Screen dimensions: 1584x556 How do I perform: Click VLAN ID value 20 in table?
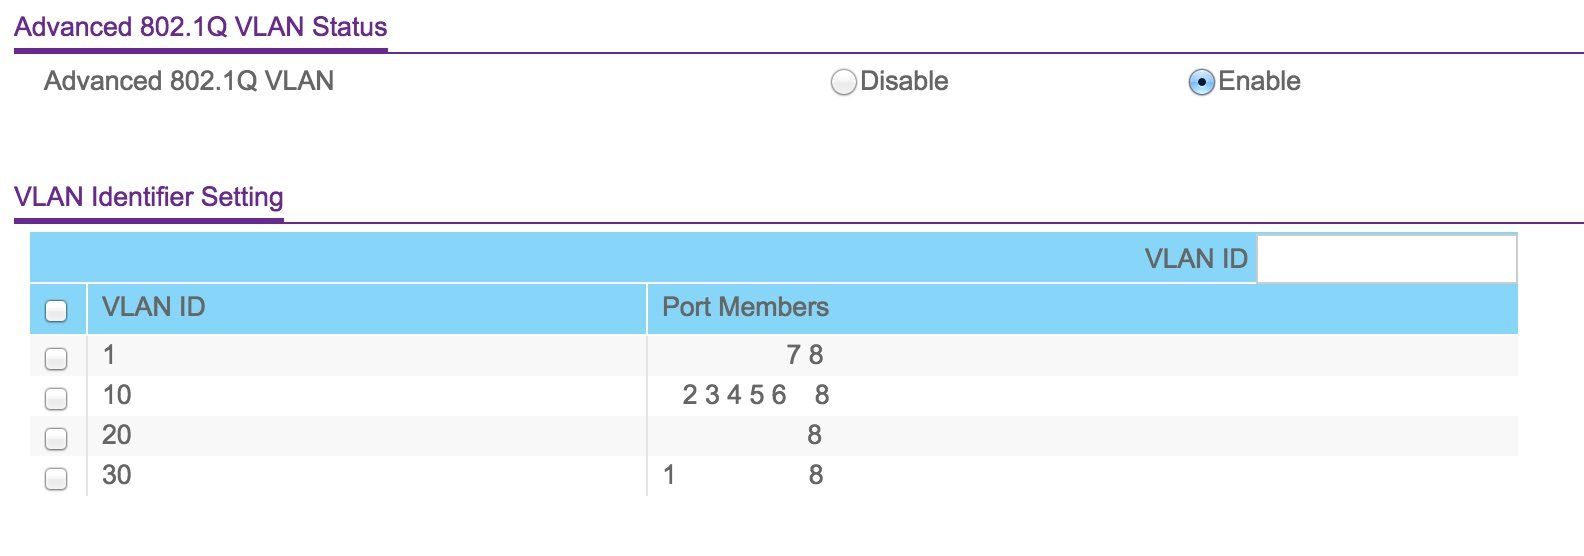(117, 435)
